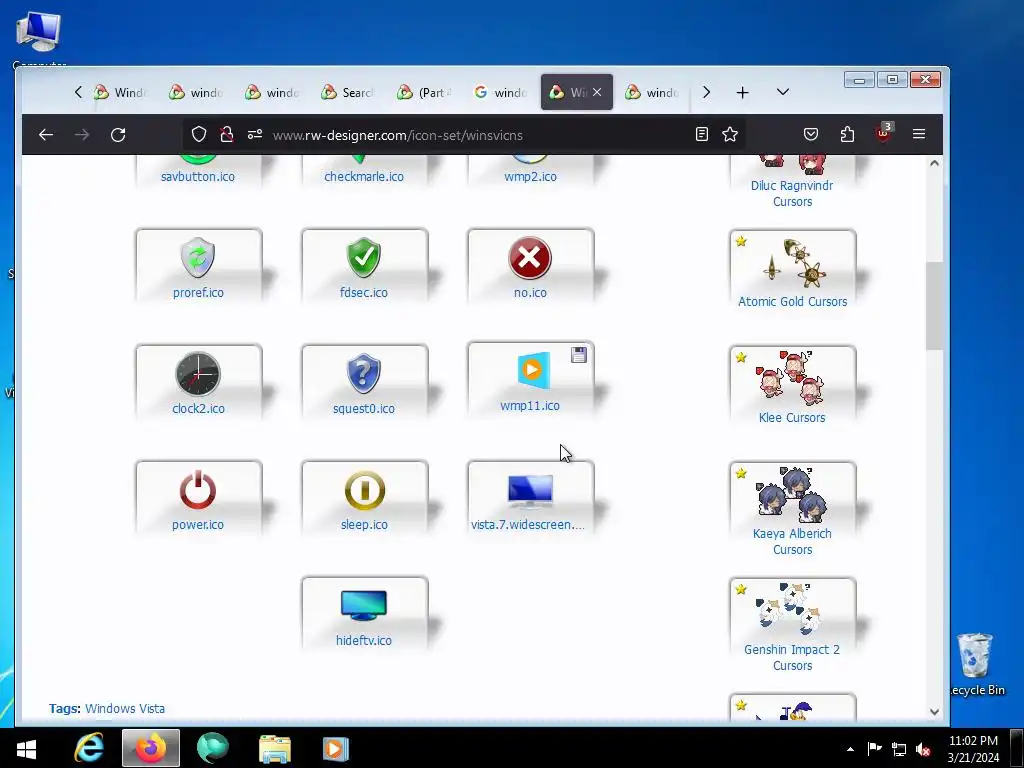Viewport: 1024px width, 768px height.
Task: Expand the list all tabs dropdown
Action: click(x=783, y=92)
